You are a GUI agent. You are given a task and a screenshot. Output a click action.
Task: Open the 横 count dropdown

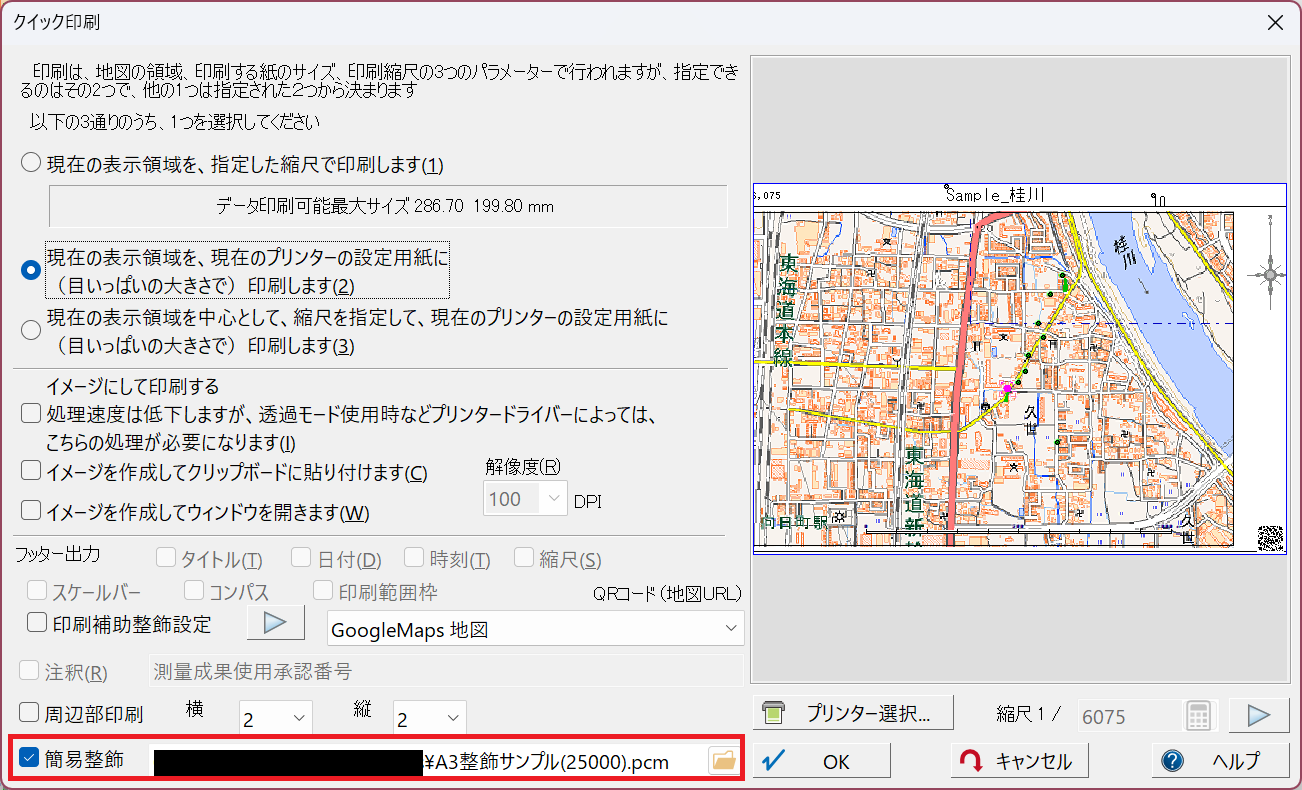point(276,718)
